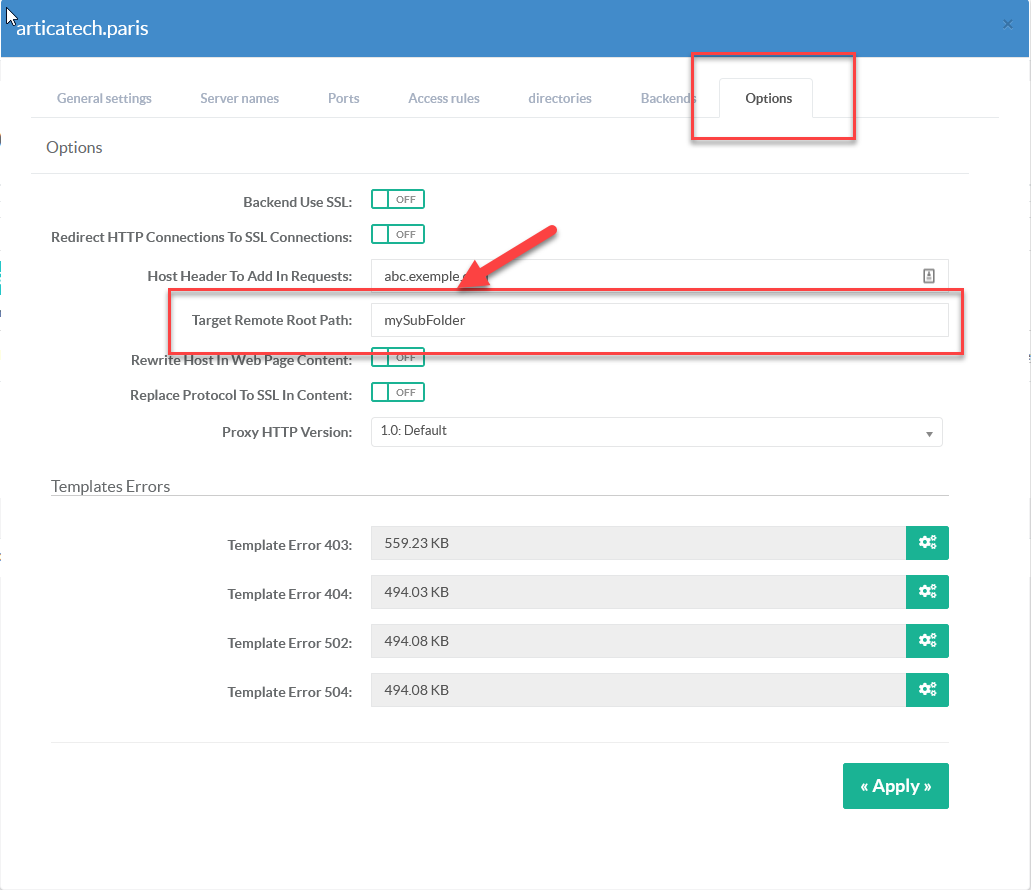Switch to the Backends tab
Viewport: 1031px width, 890px height.
668,99
